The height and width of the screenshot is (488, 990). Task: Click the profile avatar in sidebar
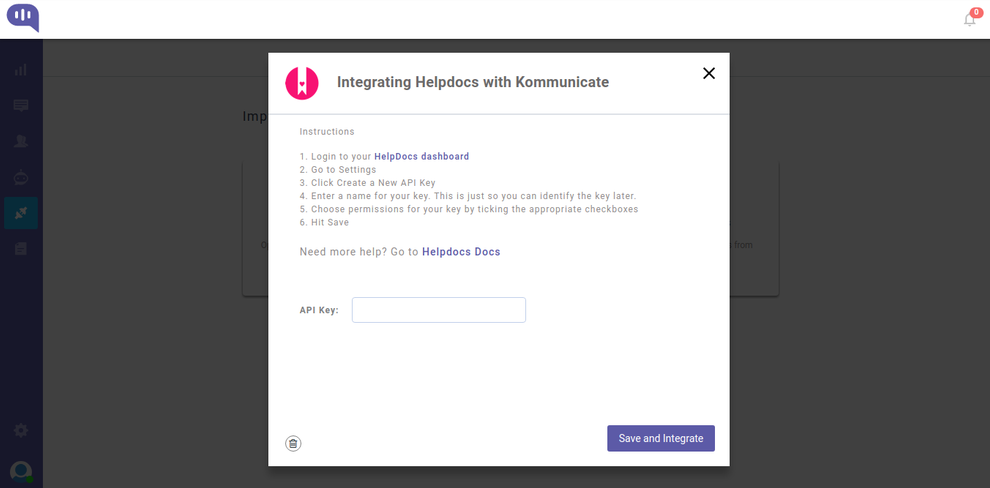pos(21,471)
